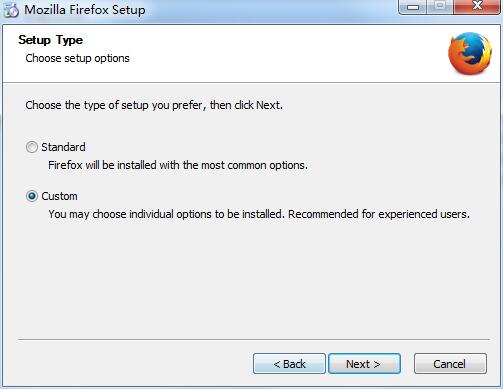Click the 'Choose the type of setup' instruction
Image resolution: width=503 pixels, height=389 pixels.
[154, 105]
